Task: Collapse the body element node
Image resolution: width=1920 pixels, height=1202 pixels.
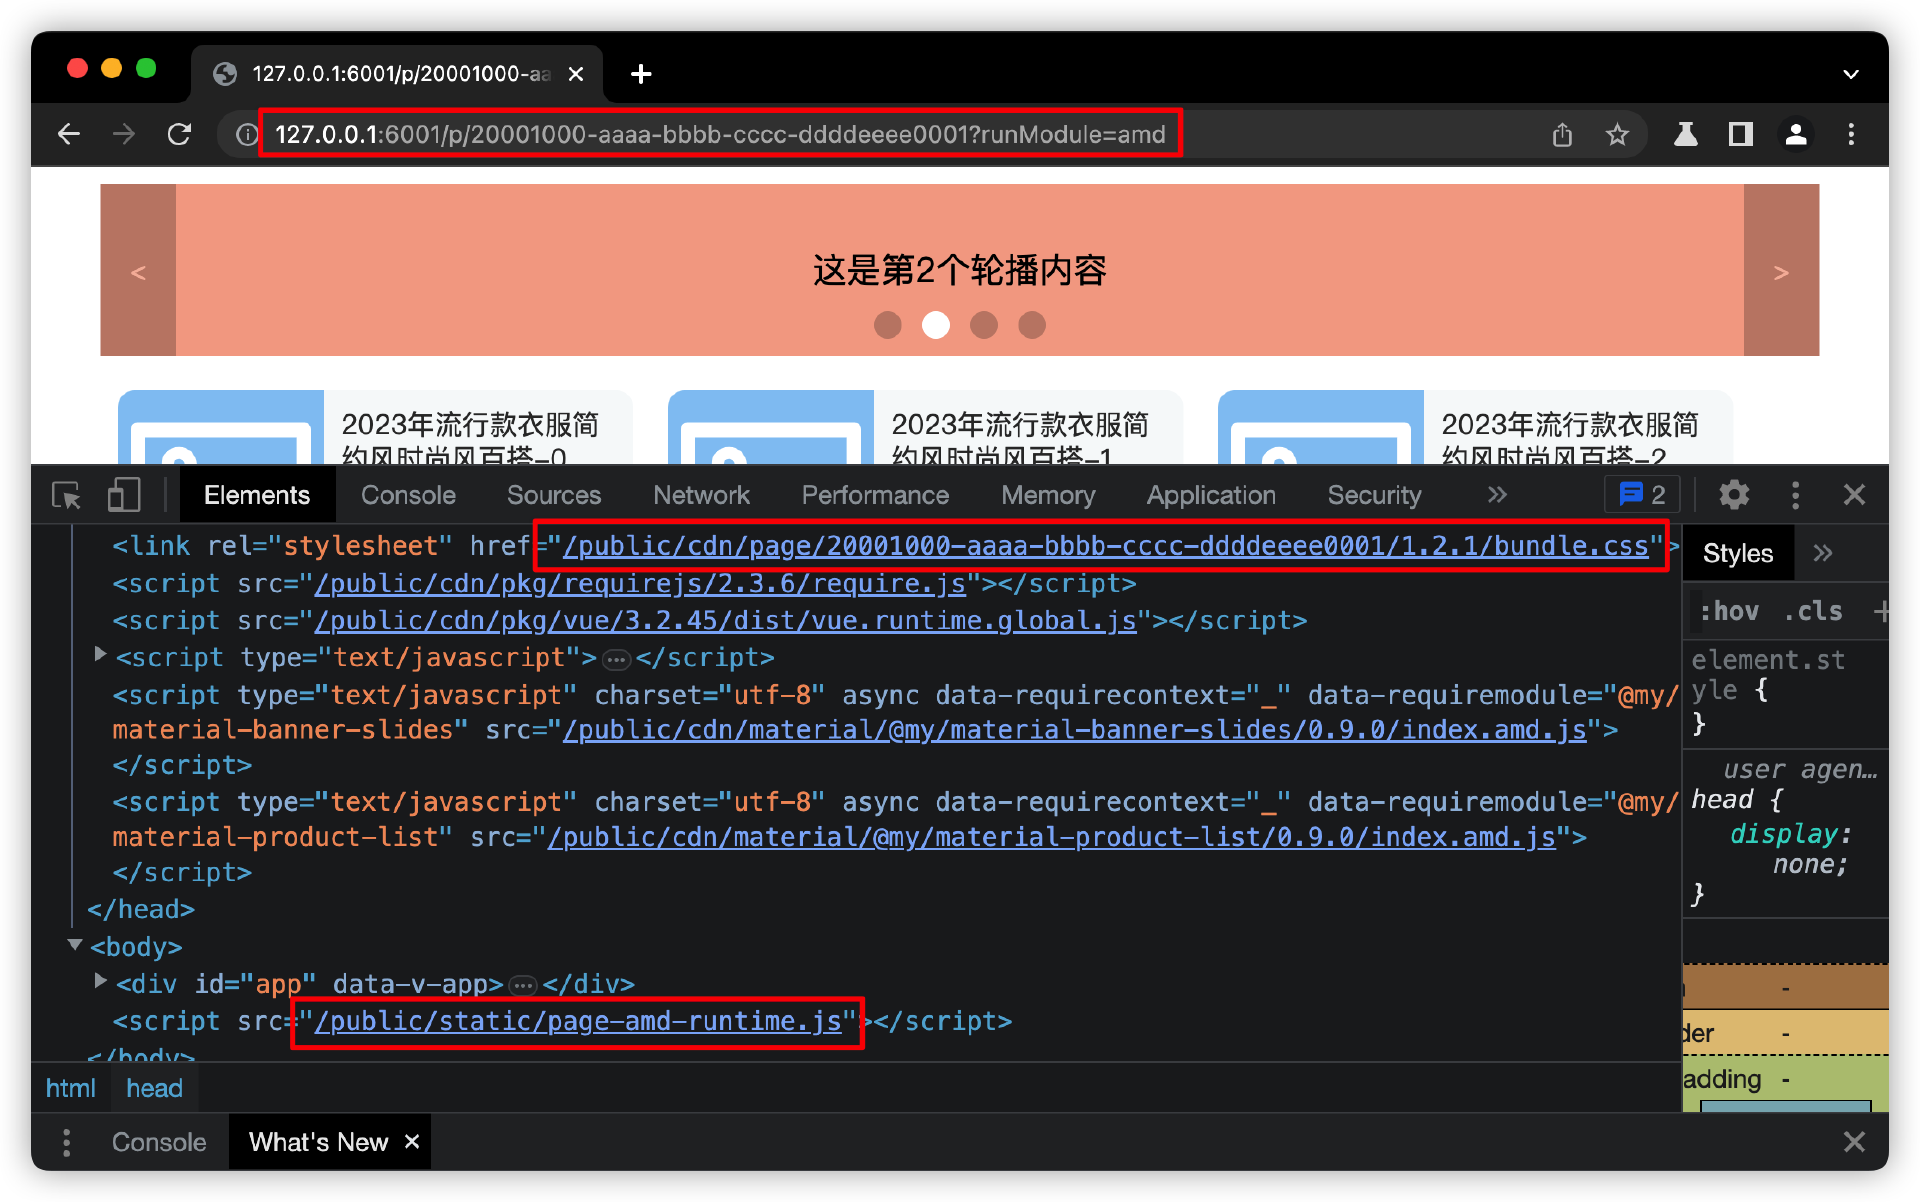Action: pyautogui.click(x=75, y=945)
